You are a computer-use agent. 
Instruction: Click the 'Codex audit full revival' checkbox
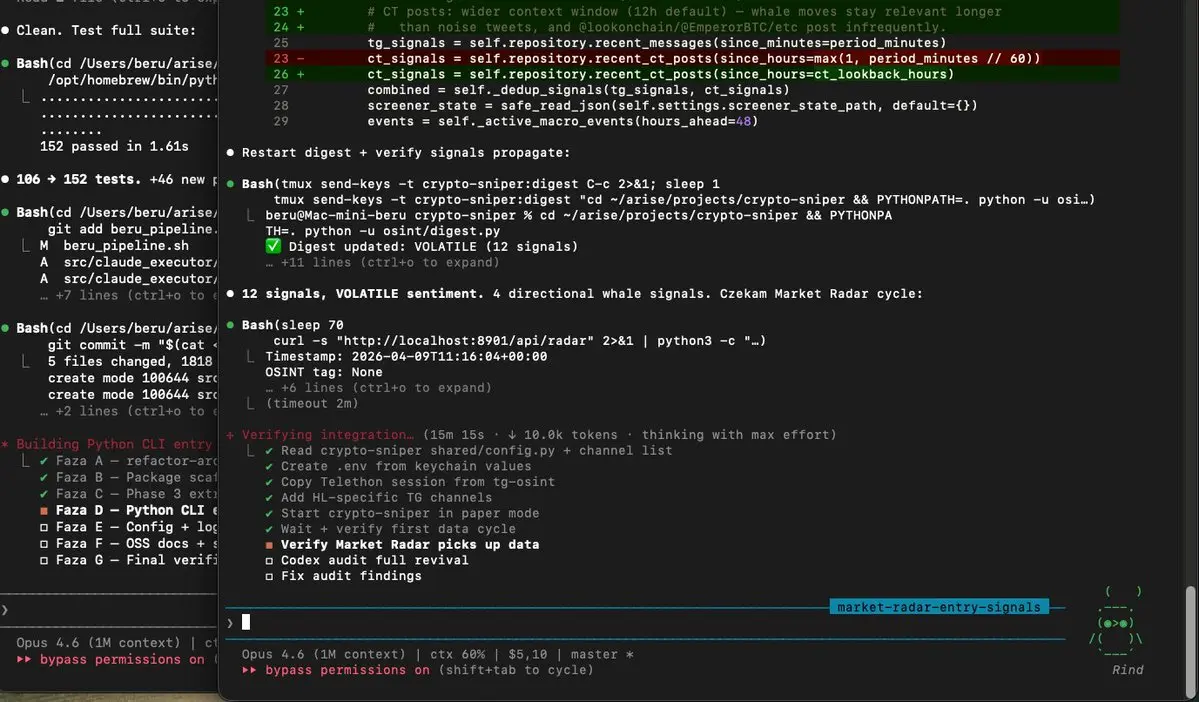(x=269, y=561)
